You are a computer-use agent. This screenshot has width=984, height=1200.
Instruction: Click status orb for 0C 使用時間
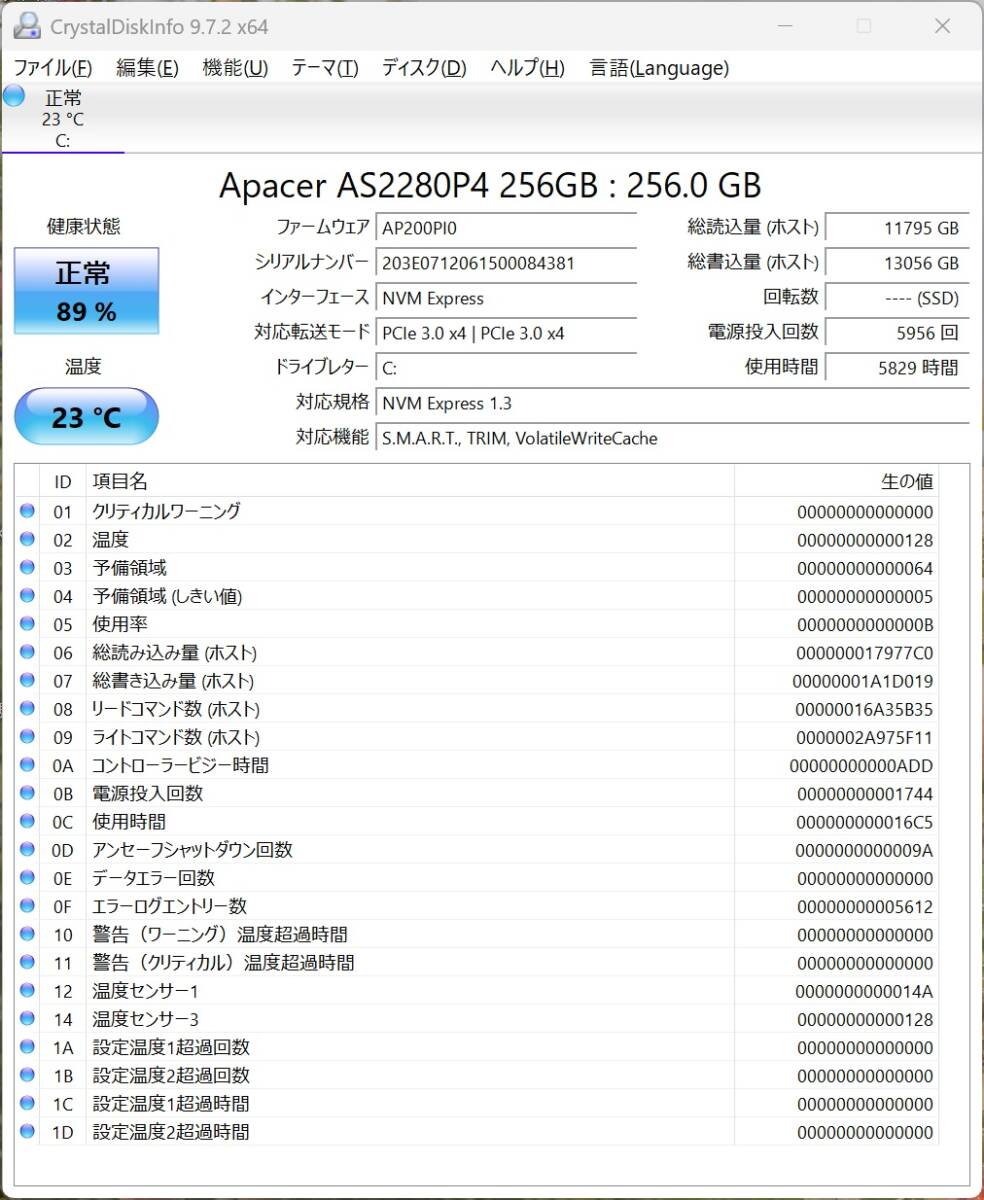pos(27,822)
